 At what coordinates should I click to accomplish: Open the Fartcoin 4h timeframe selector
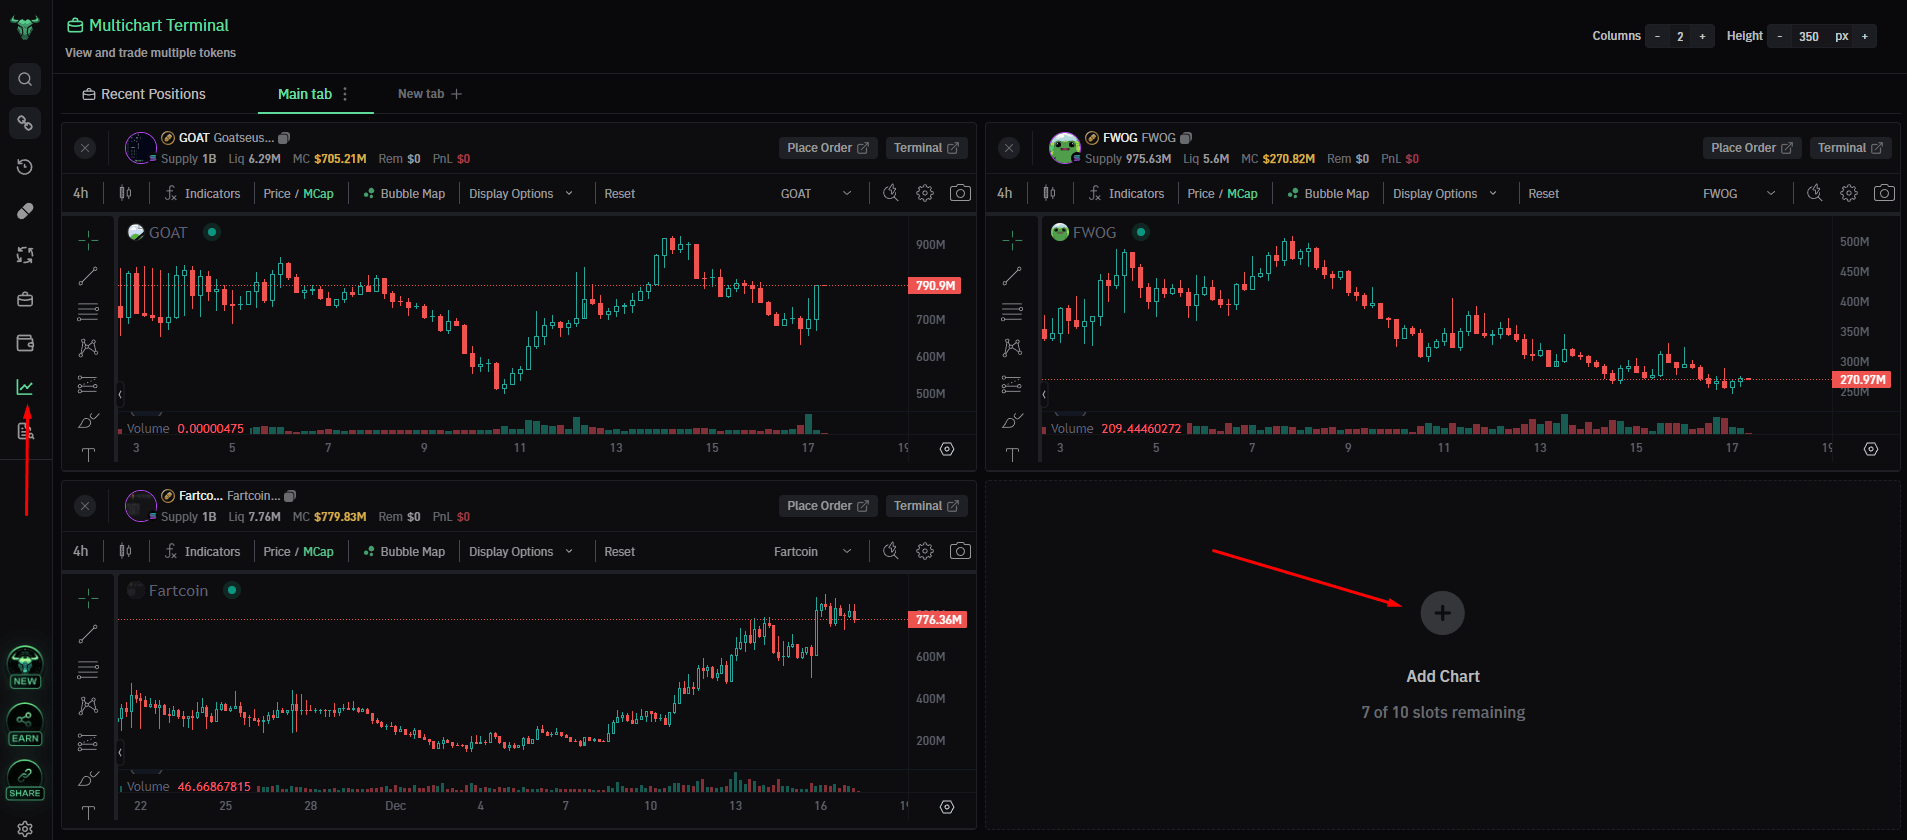tap(81, 551)
